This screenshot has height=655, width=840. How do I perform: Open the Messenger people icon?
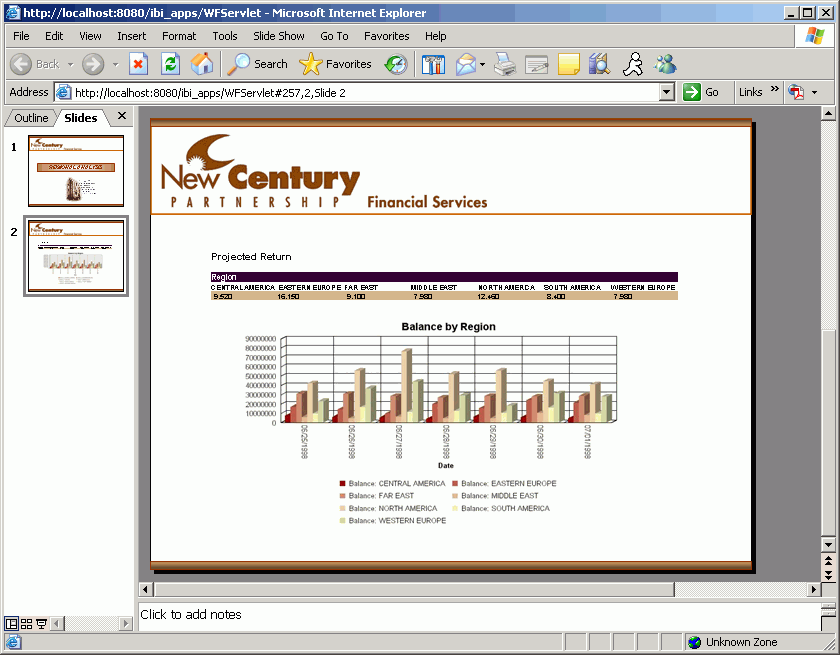coord(665,64)
